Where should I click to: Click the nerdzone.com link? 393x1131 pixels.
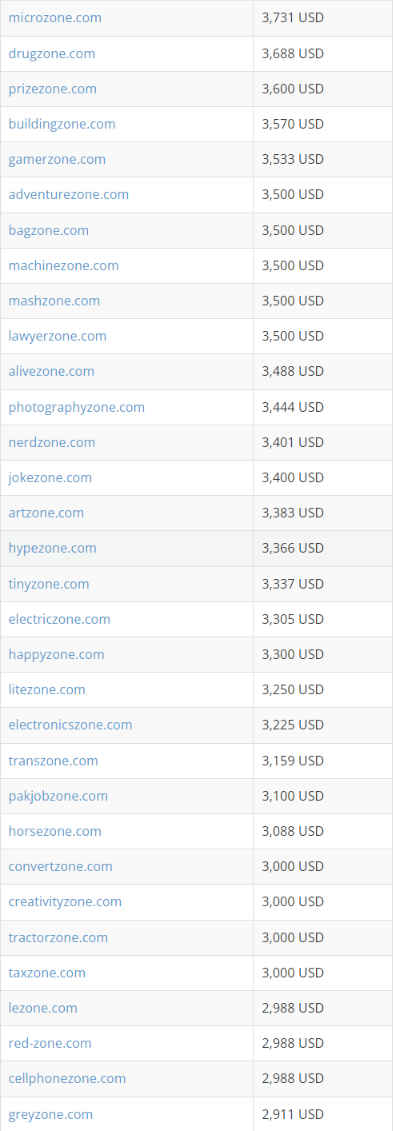[52, 442]
